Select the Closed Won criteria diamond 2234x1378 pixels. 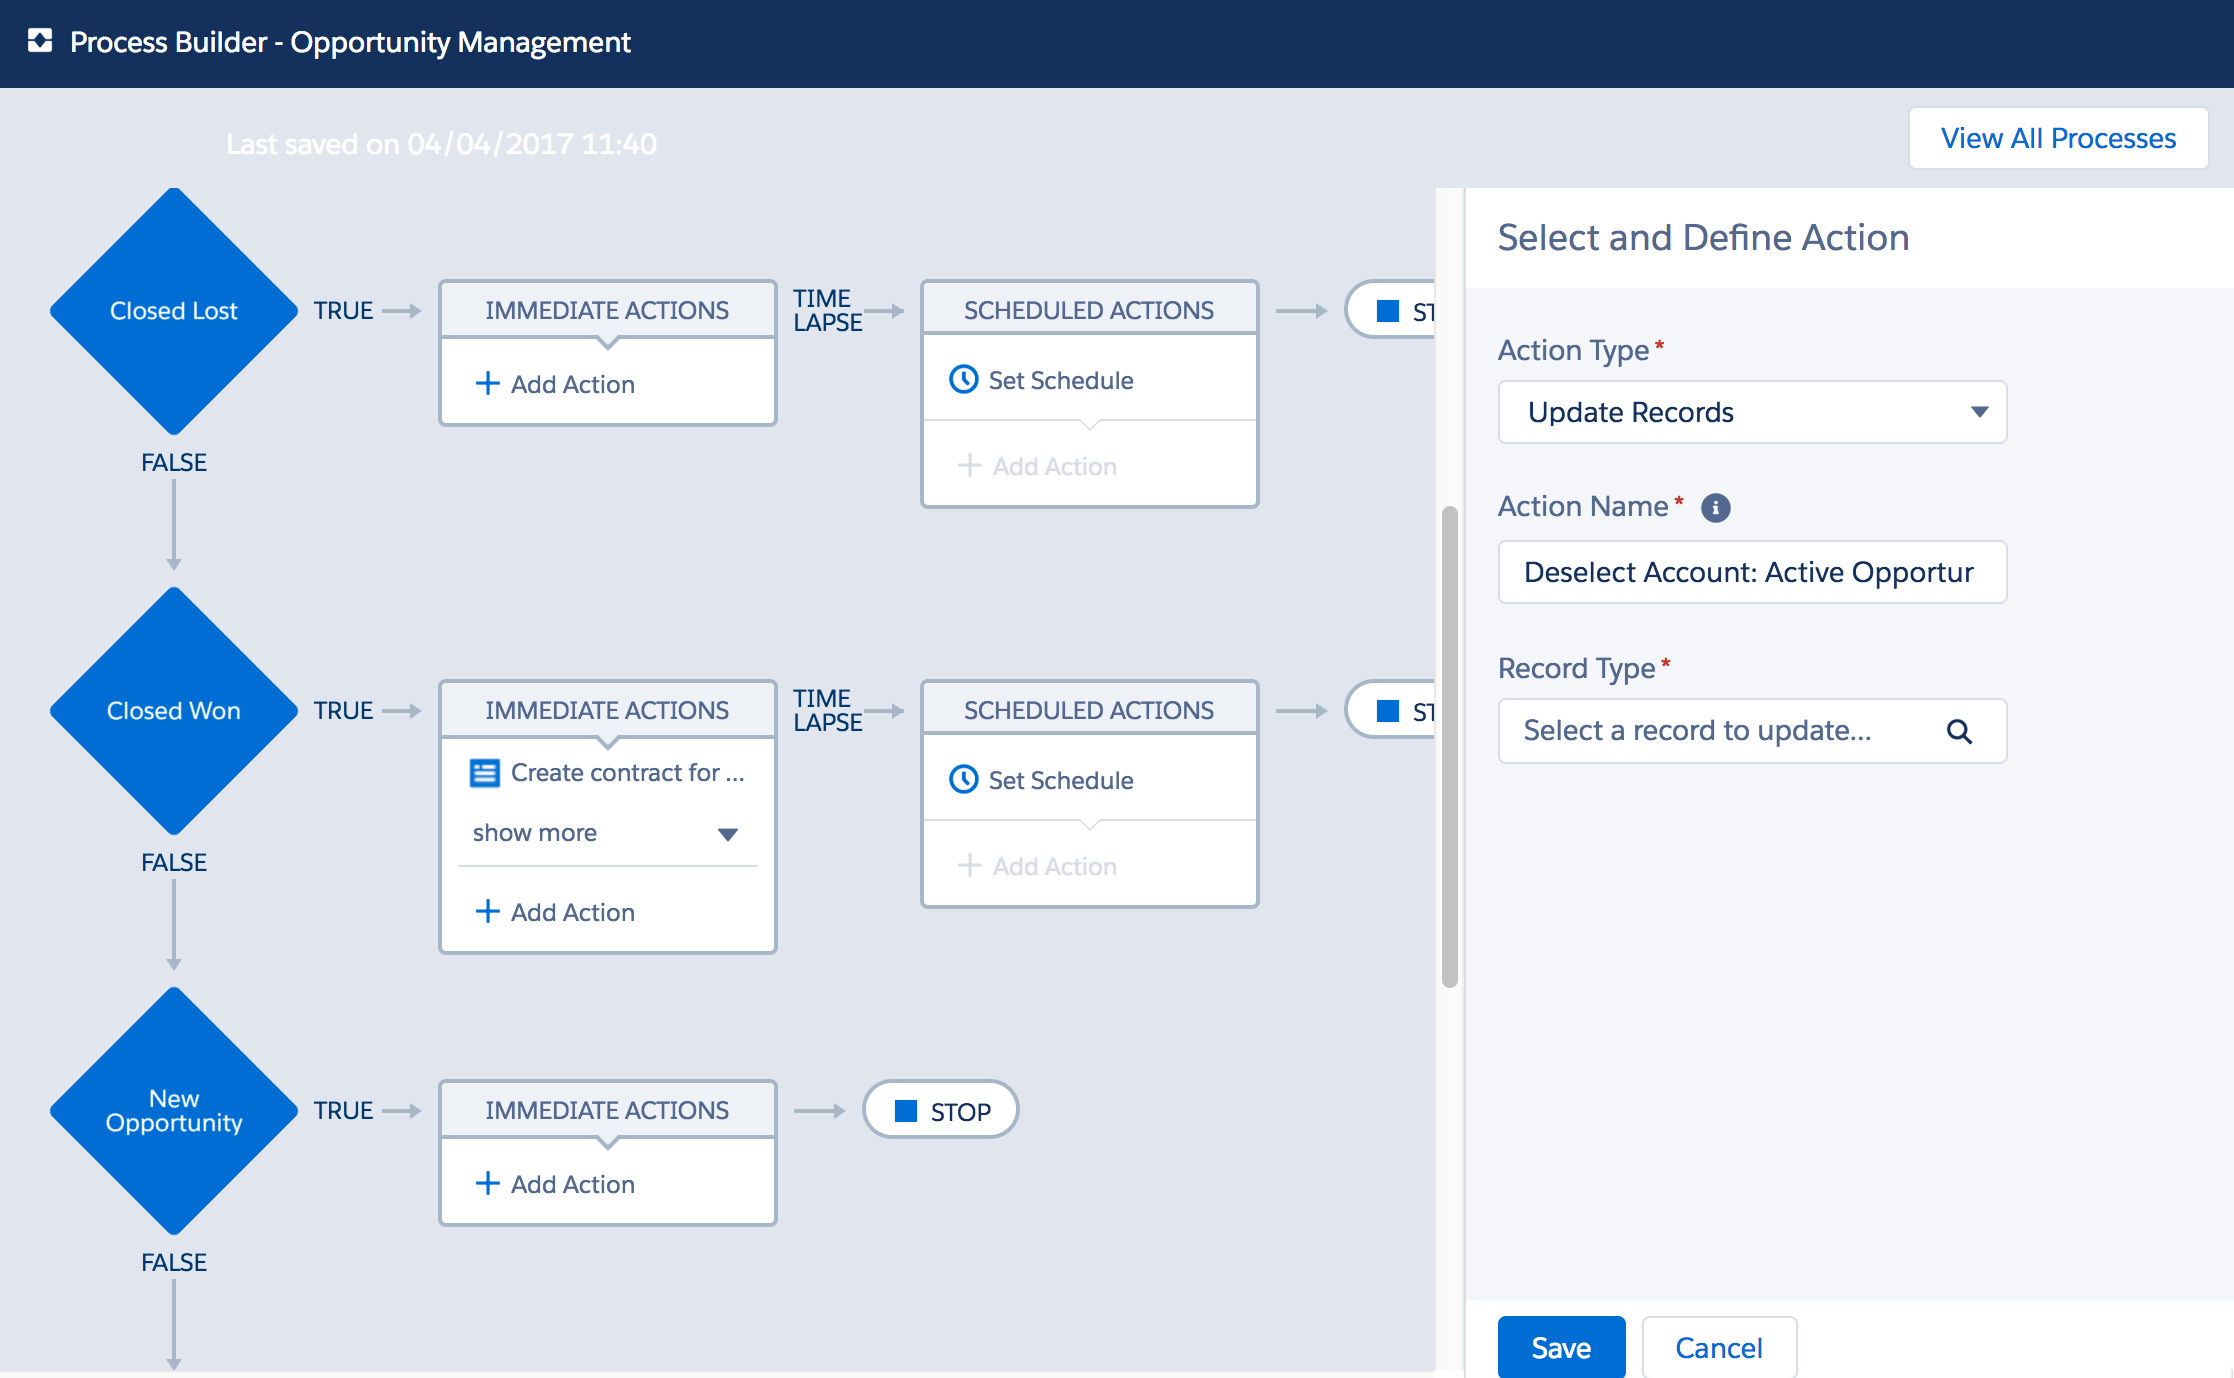click(x=173, y=711)
